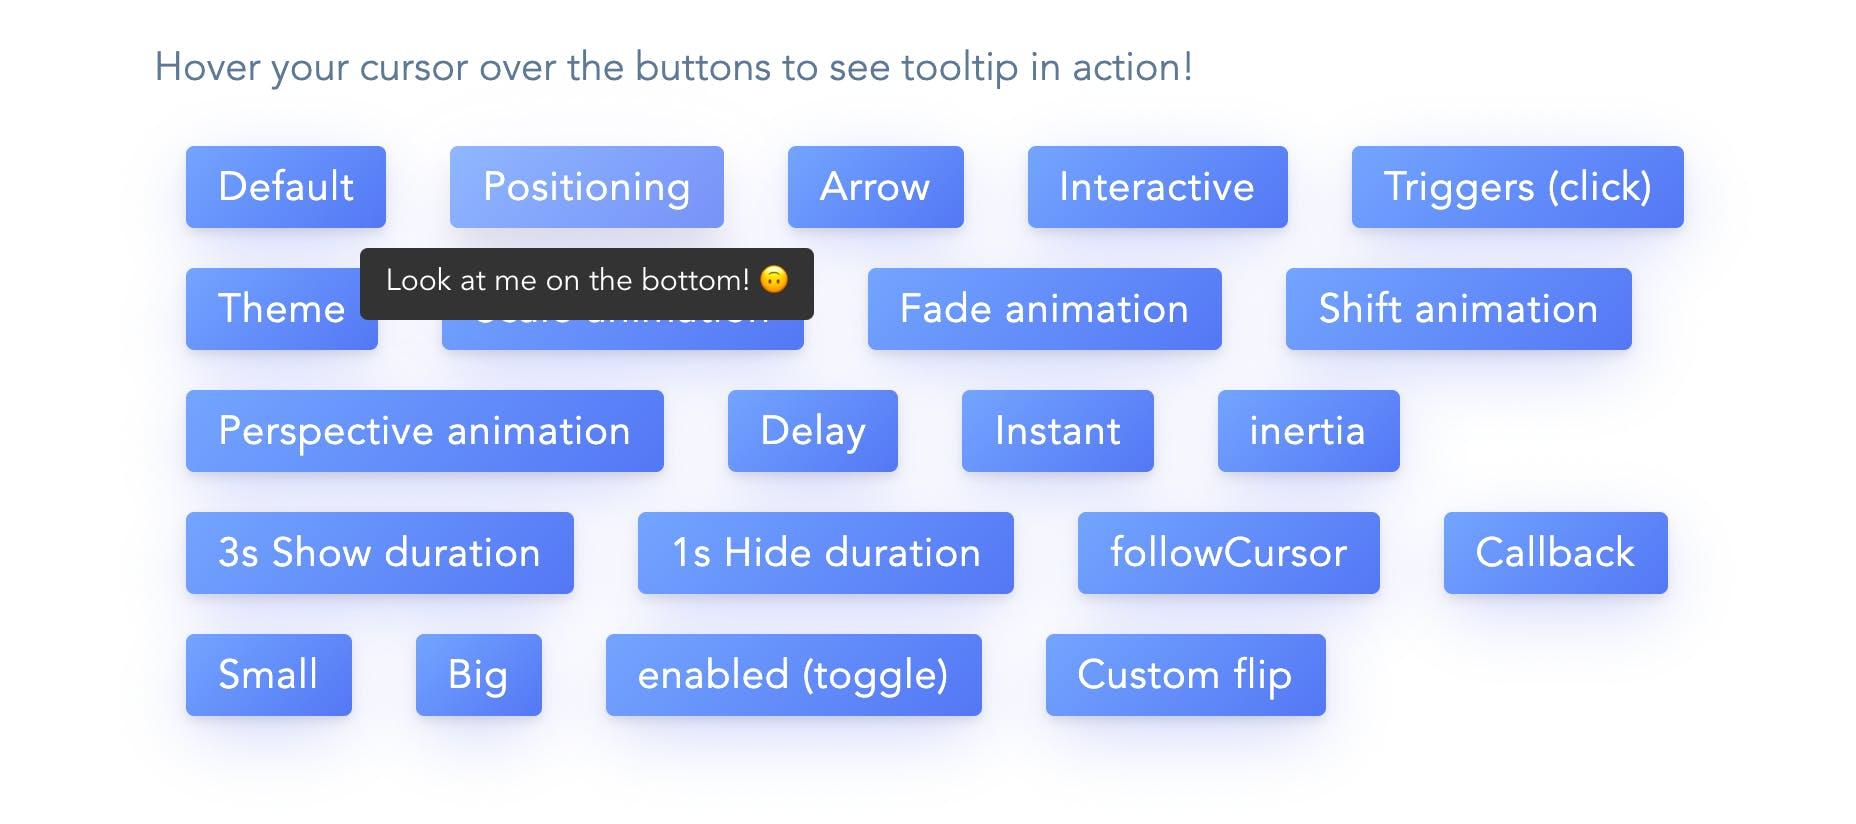
Task: Click the Default button
Action: click(285, 187)
